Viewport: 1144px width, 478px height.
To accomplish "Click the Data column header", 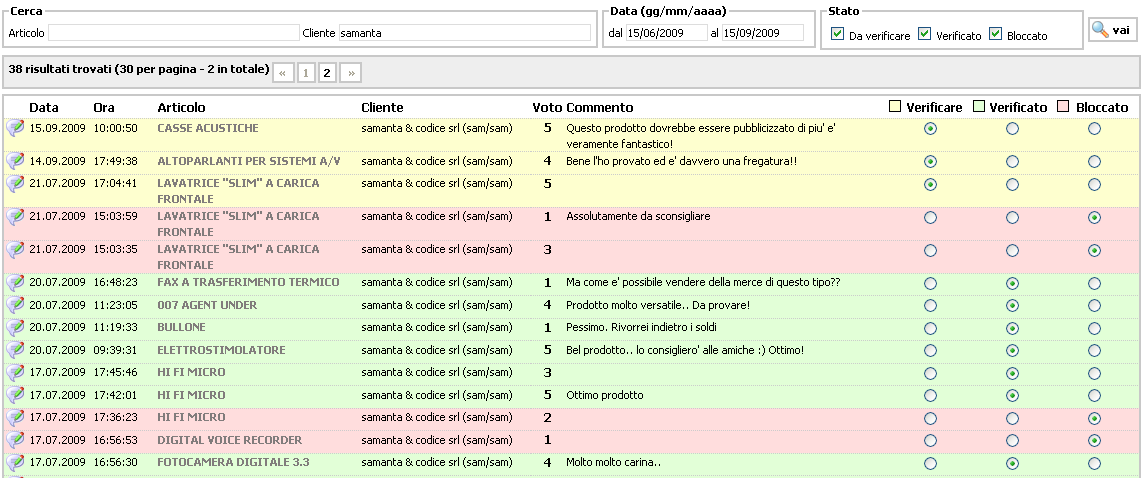I will point(44,107).
